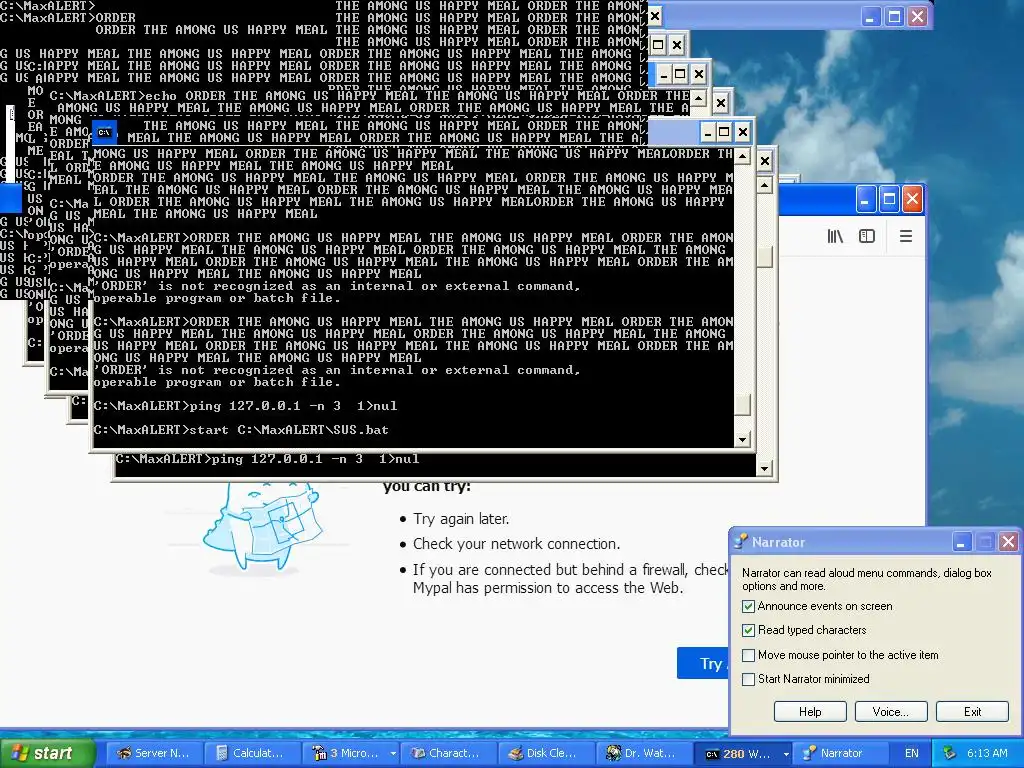1024x768 pixels.
Task: Expand the 280 W... taskbar group arrow
Action: [x=786, y=753]
